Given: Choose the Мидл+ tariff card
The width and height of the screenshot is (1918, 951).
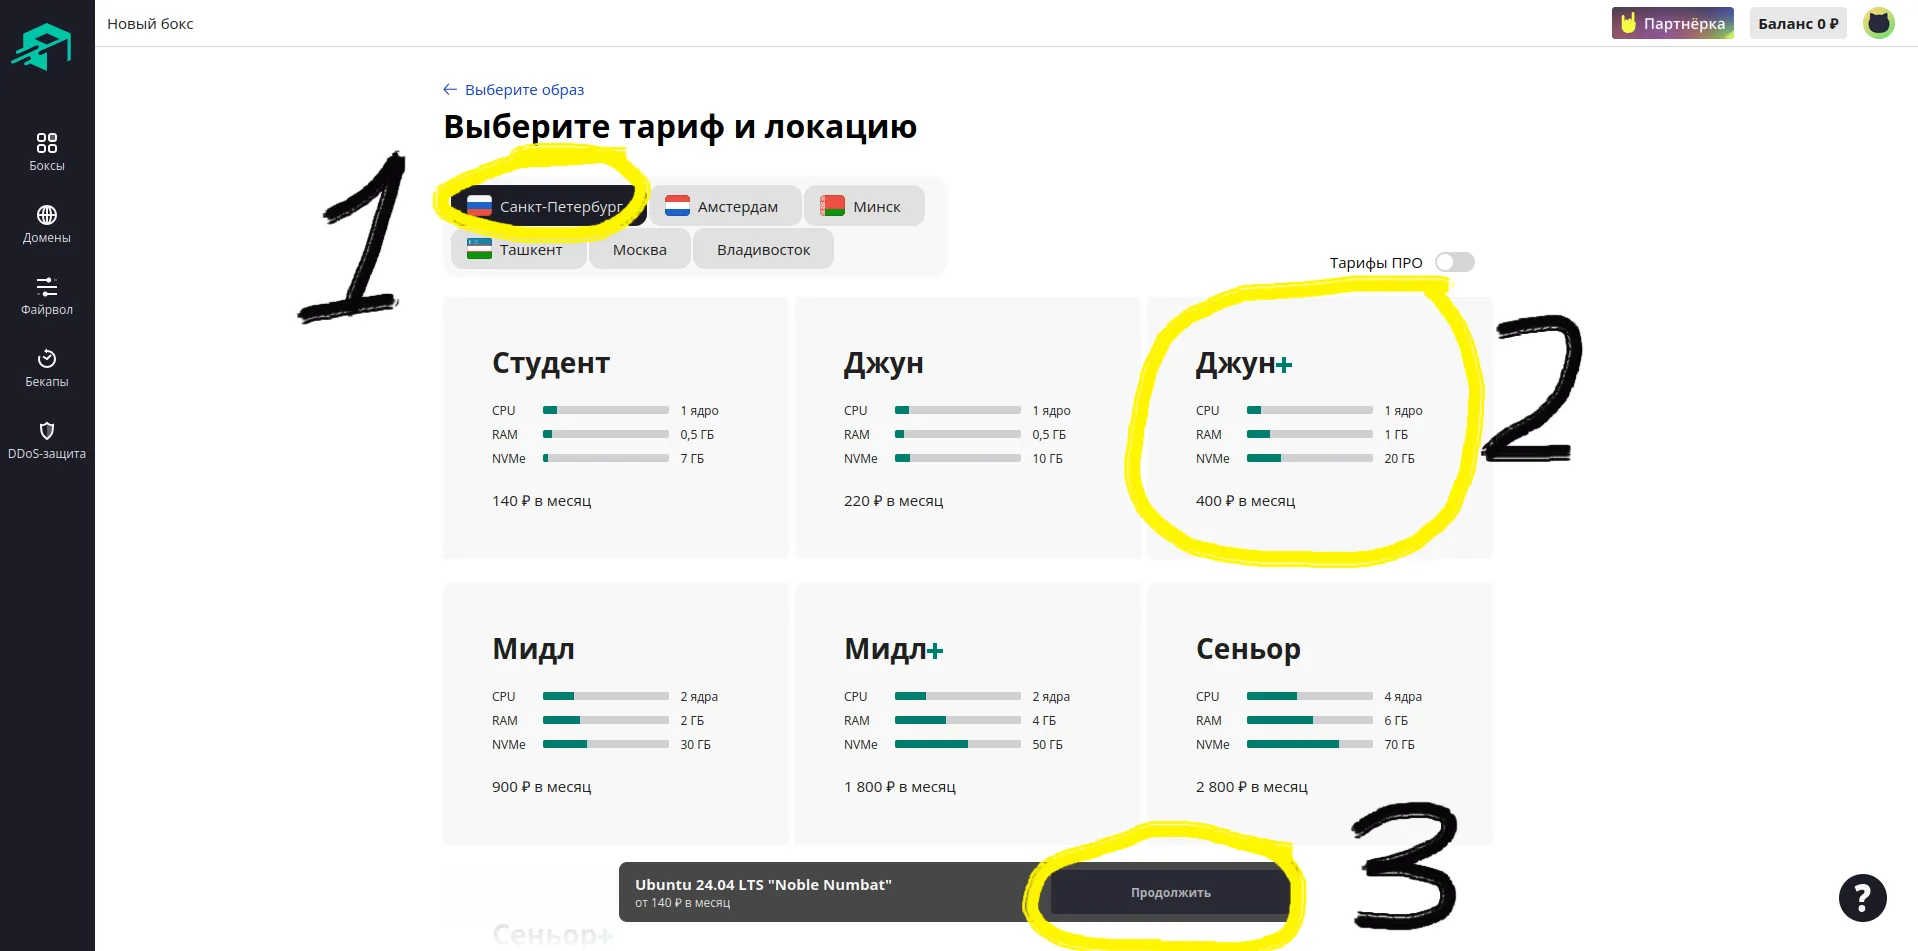Looking at the screenshot, I should point(968,714).
